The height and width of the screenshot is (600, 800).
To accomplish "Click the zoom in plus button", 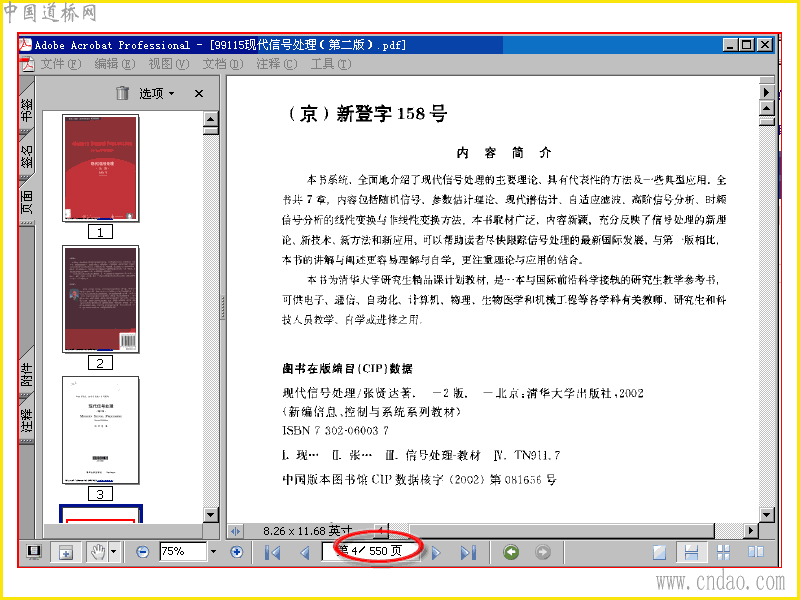I will [x=236, y=552].
